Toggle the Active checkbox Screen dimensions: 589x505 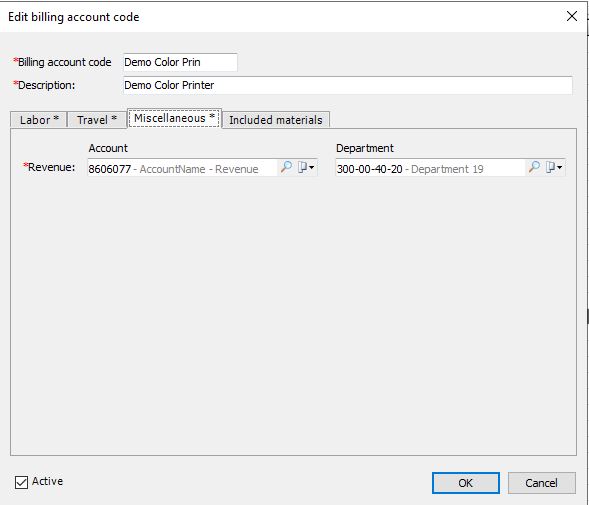click(x=21, y=482)
